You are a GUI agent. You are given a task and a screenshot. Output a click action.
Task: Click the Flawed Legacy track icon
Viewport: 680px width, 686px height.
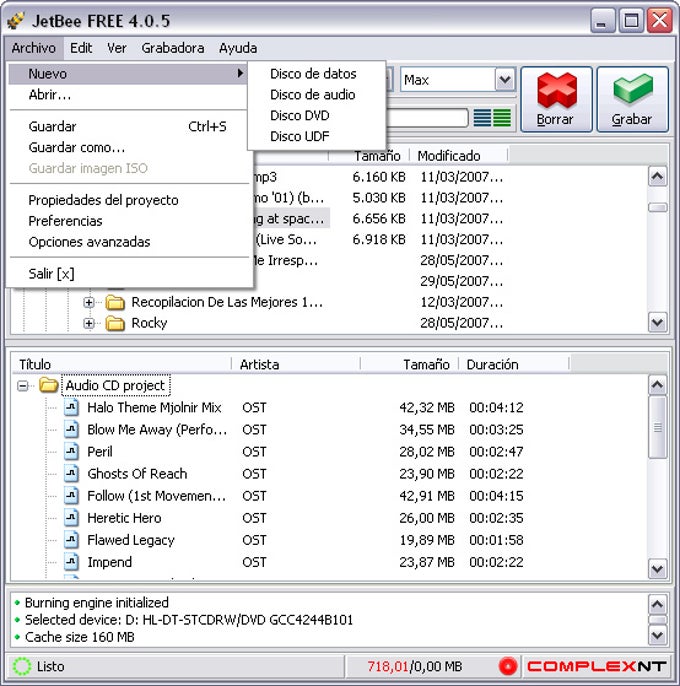(x=71, y=539)
